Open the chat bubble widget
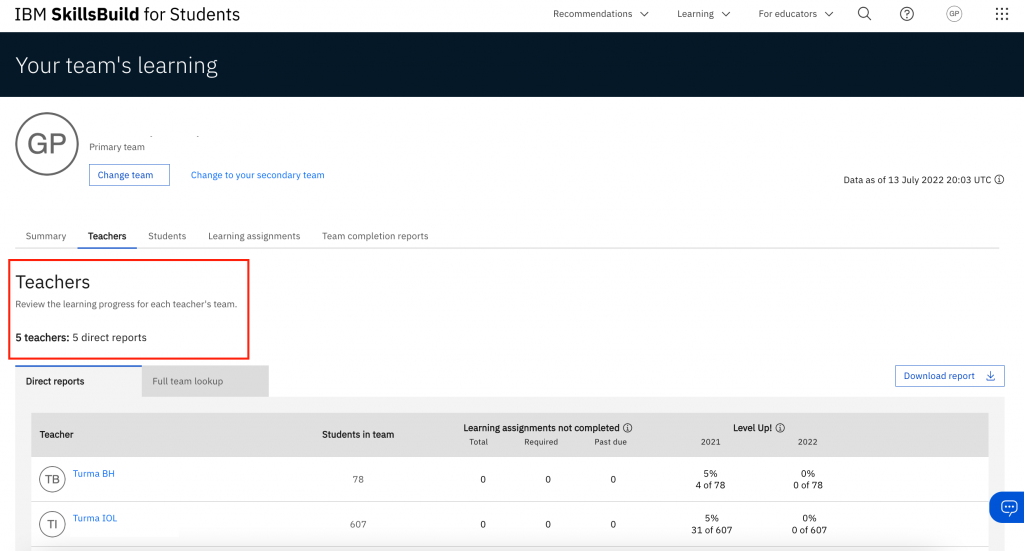Image resolution: width=1024 pixels, height=551 pixels. (x=1008, y=507)
